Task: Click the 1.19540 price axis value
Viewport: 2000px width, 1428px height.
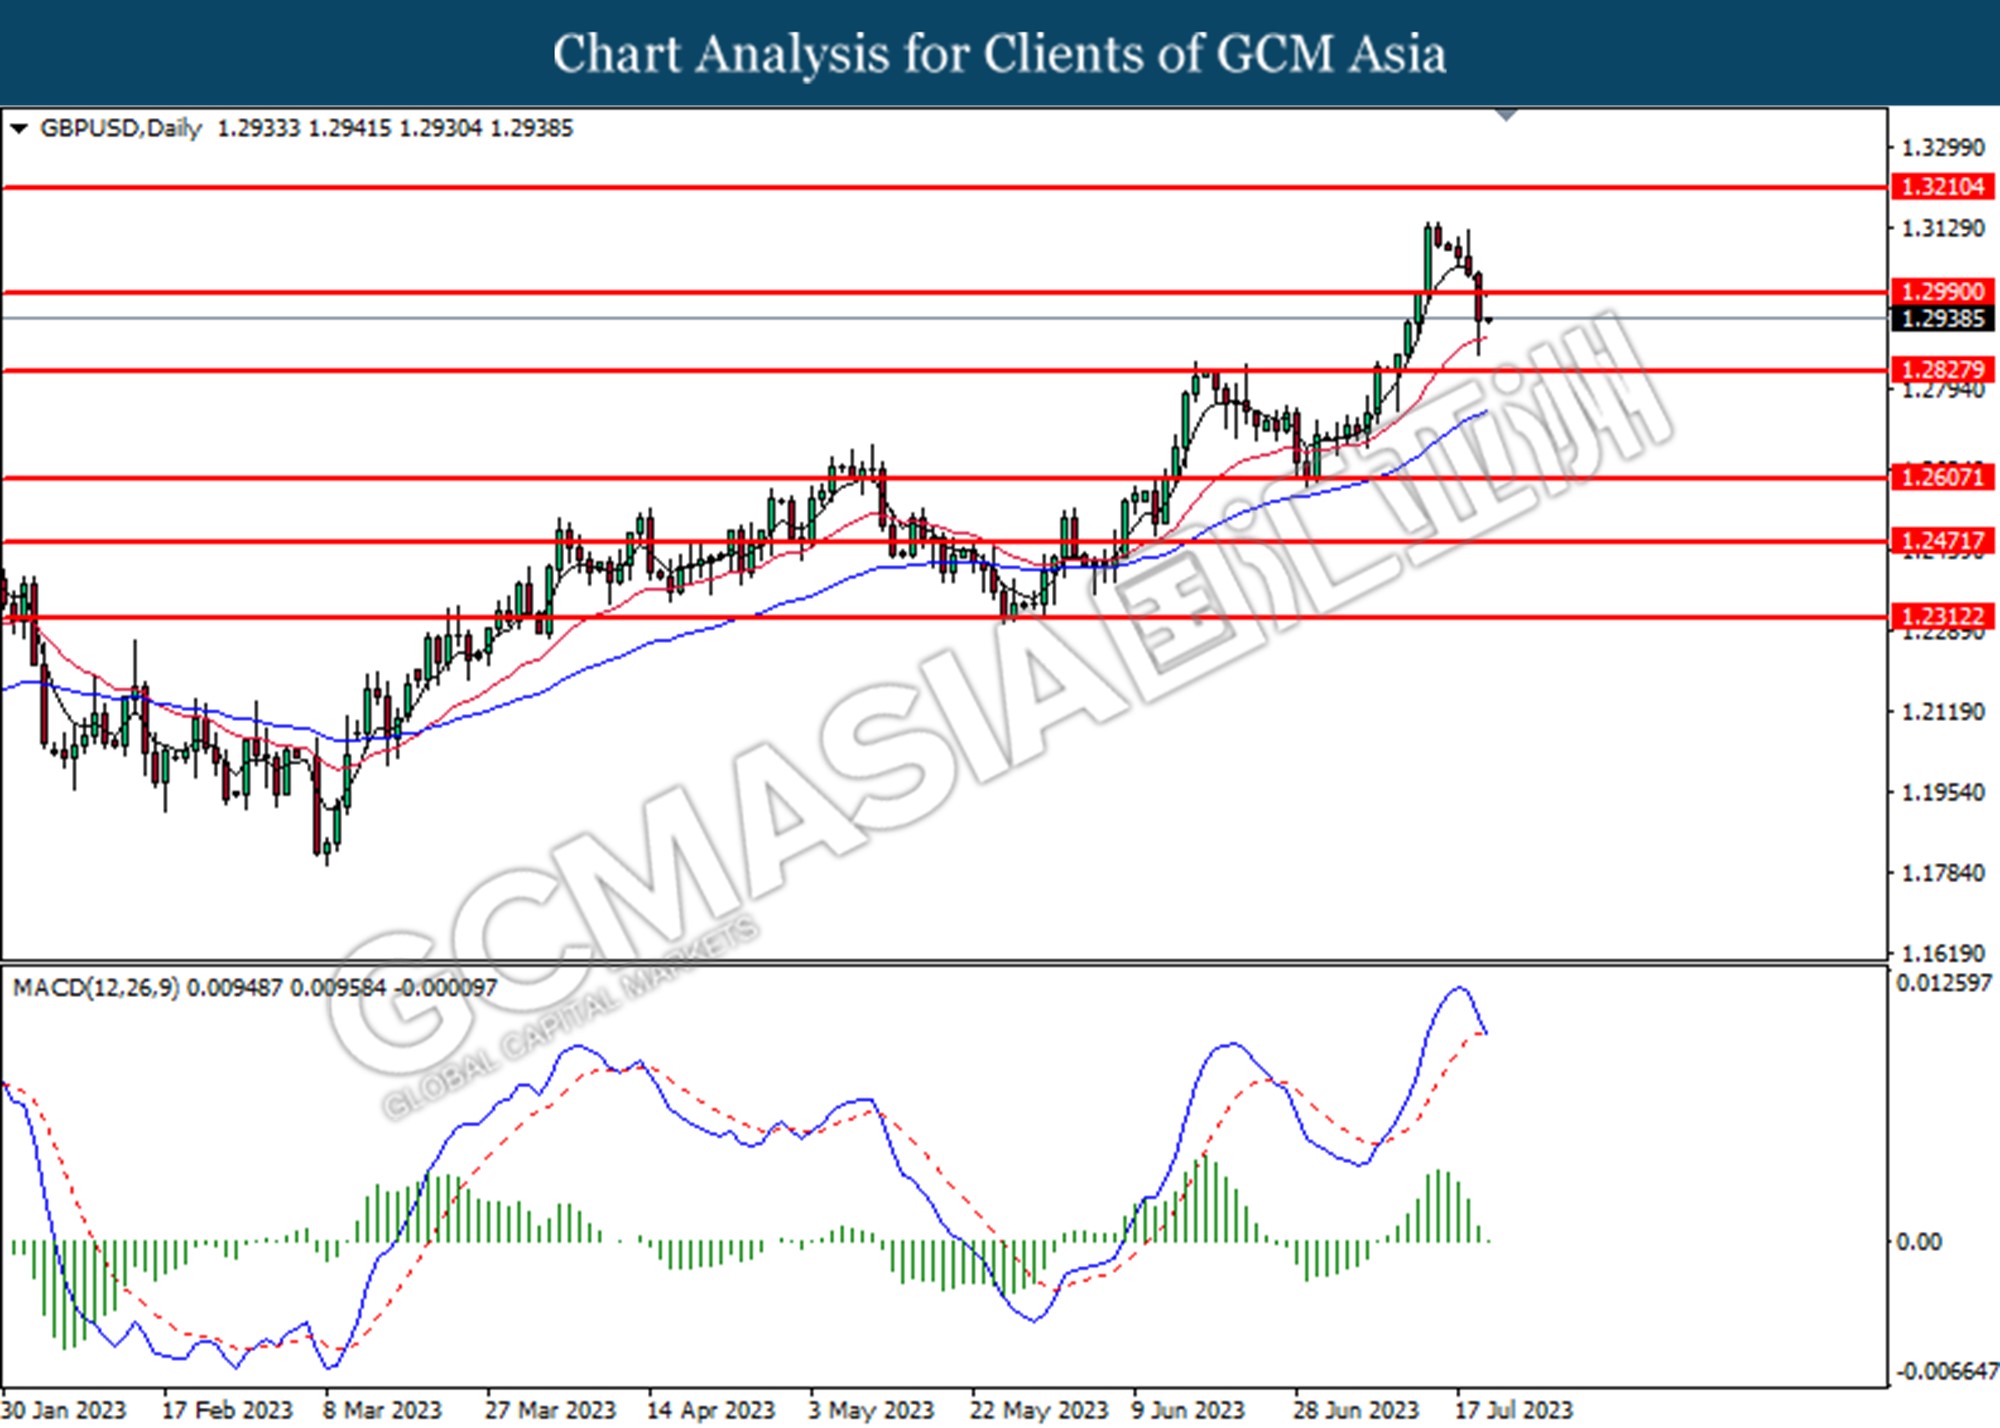Action: (x=1942, y=793)
